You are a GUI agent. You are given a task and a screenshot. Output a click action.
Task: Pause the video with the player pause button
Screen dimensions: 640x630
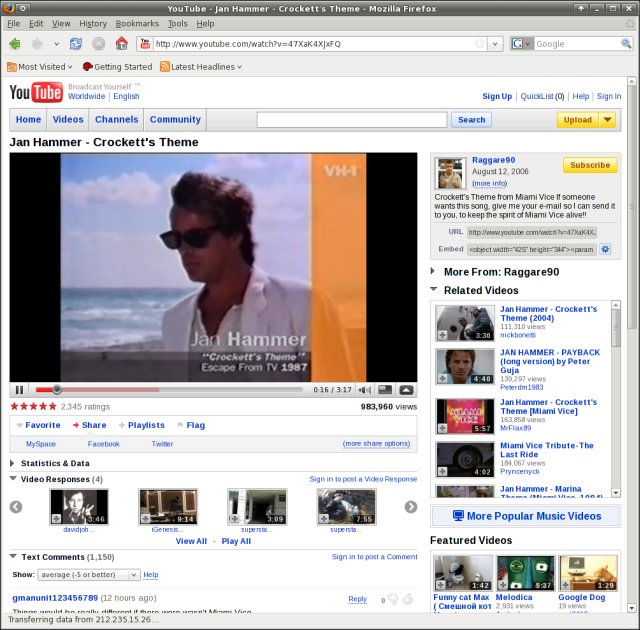tap(19, 390)
